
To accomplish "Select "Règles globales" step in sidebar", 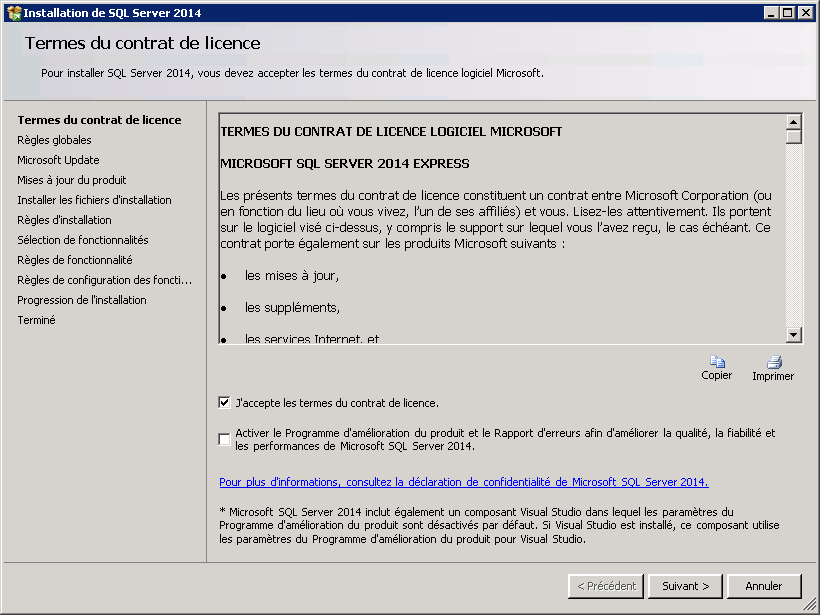I will click(x=54, y=140).
